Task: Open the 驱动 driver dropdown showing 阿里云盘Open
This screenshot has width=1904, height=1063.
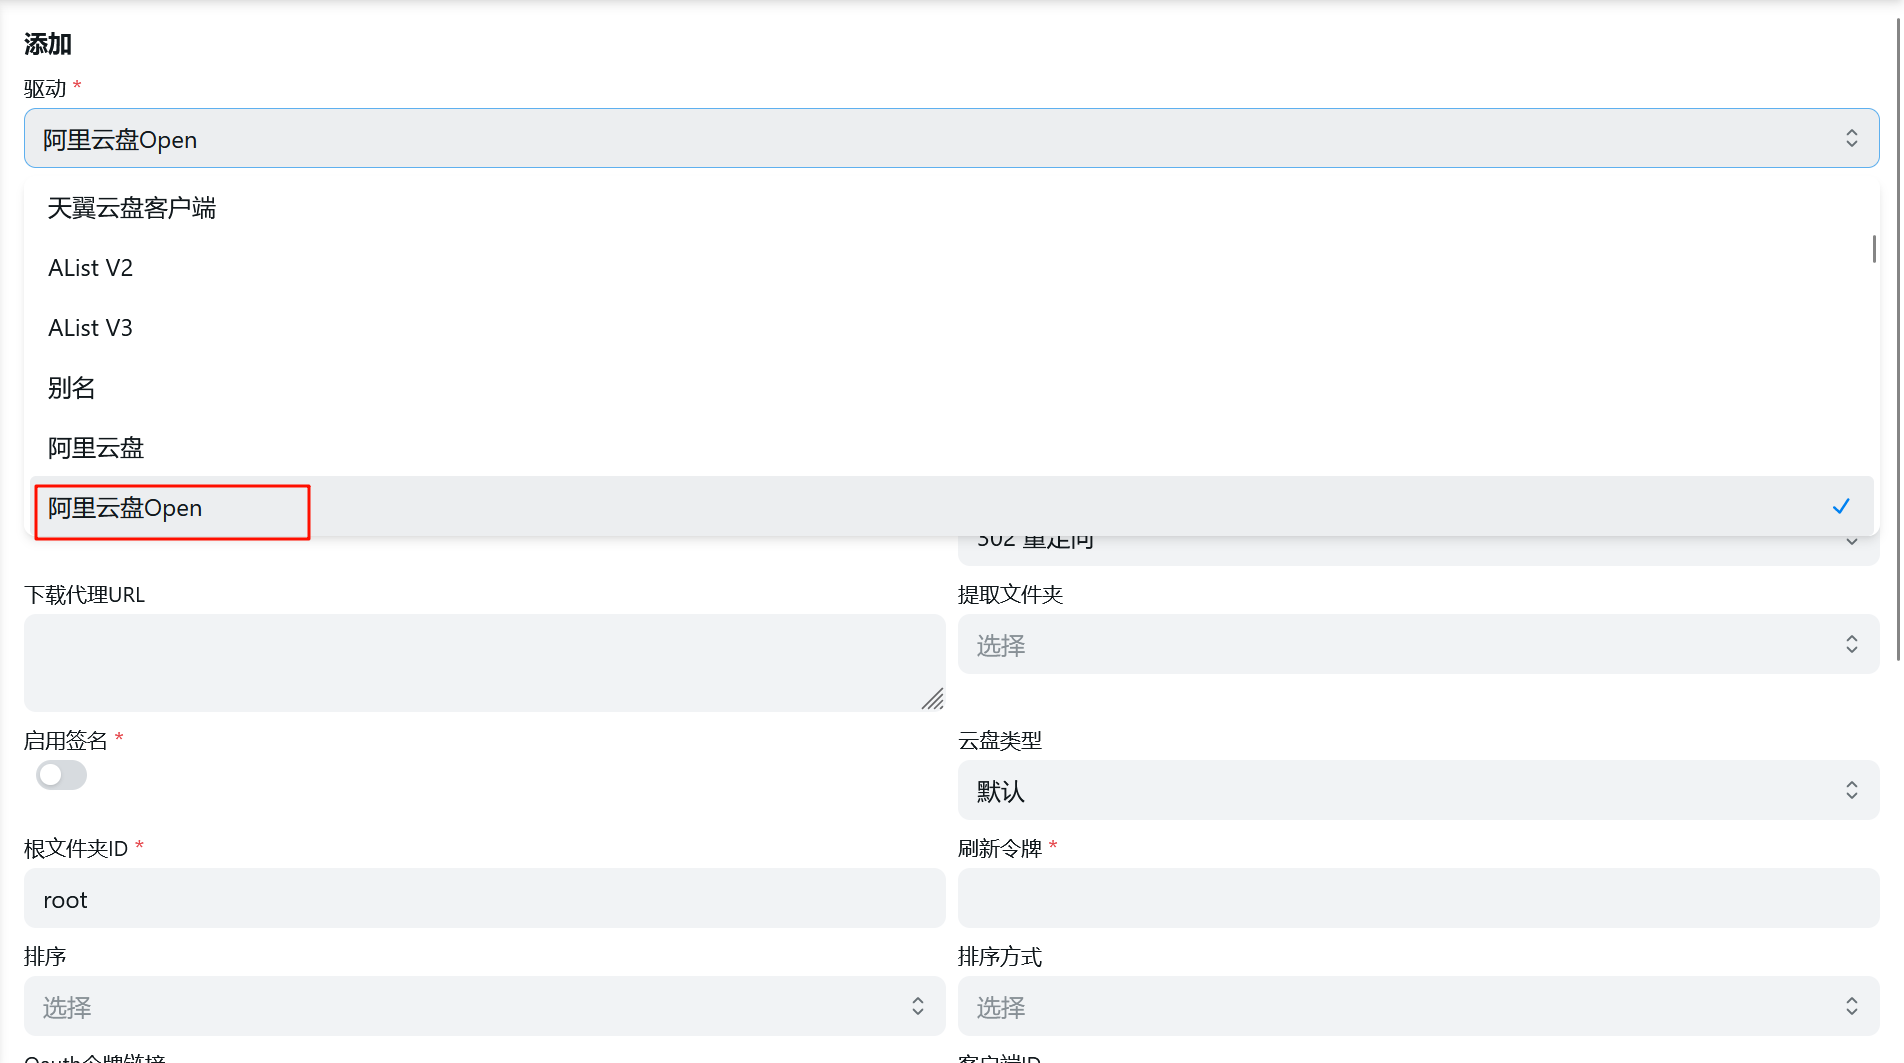Action: pos(951,138)
